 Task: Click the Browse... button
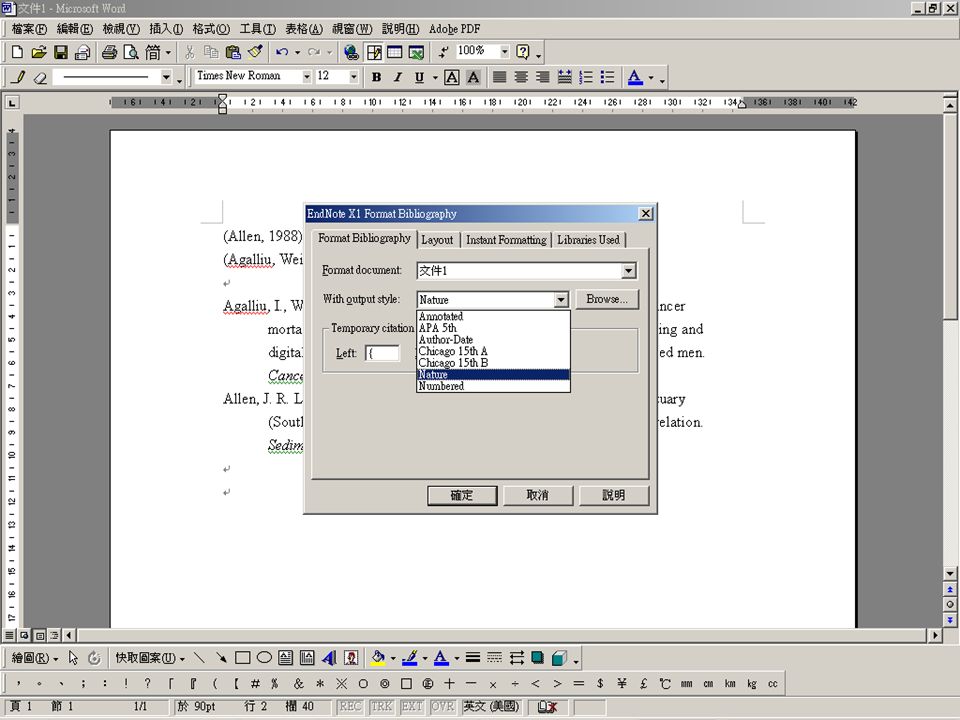pos(607,299)
